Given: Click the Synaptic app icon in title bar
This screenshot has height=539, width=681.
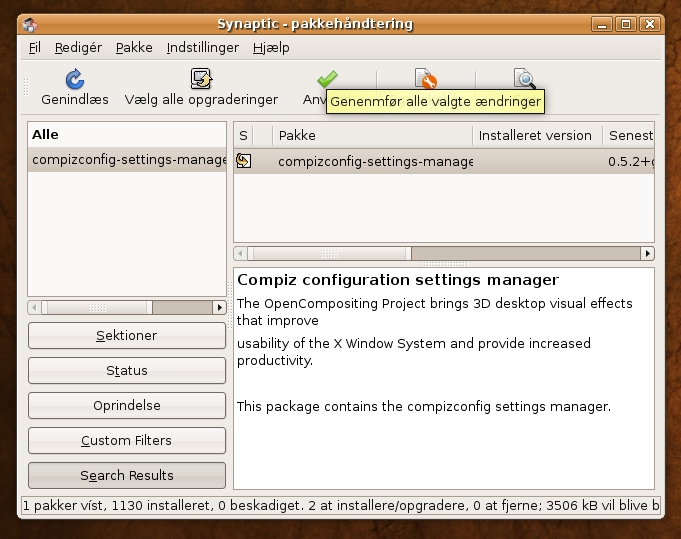Looking at the screenshot, I should [30, 24].
